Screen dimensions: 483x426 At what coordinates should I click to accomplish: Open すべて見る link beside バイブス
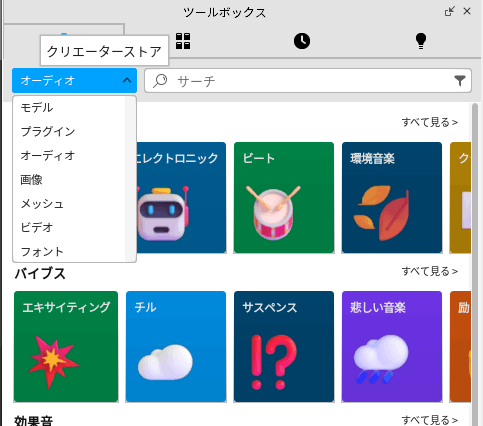tap(429, 271)
